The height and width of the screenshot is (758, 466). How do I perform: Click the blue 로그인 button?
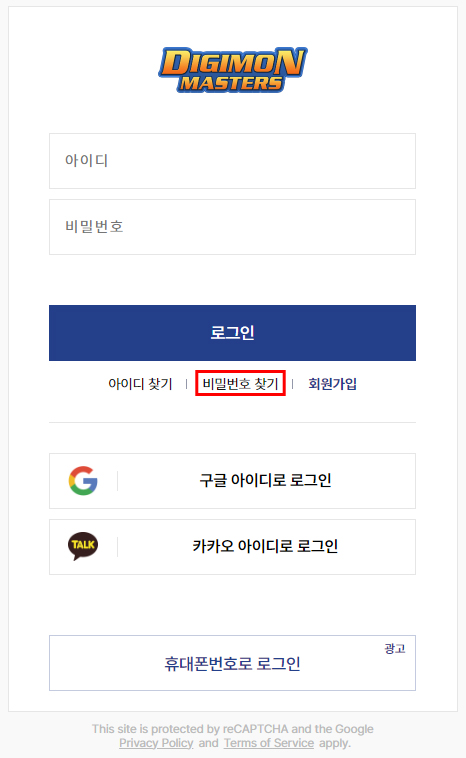pyautogui.click(x=233, y=333)
